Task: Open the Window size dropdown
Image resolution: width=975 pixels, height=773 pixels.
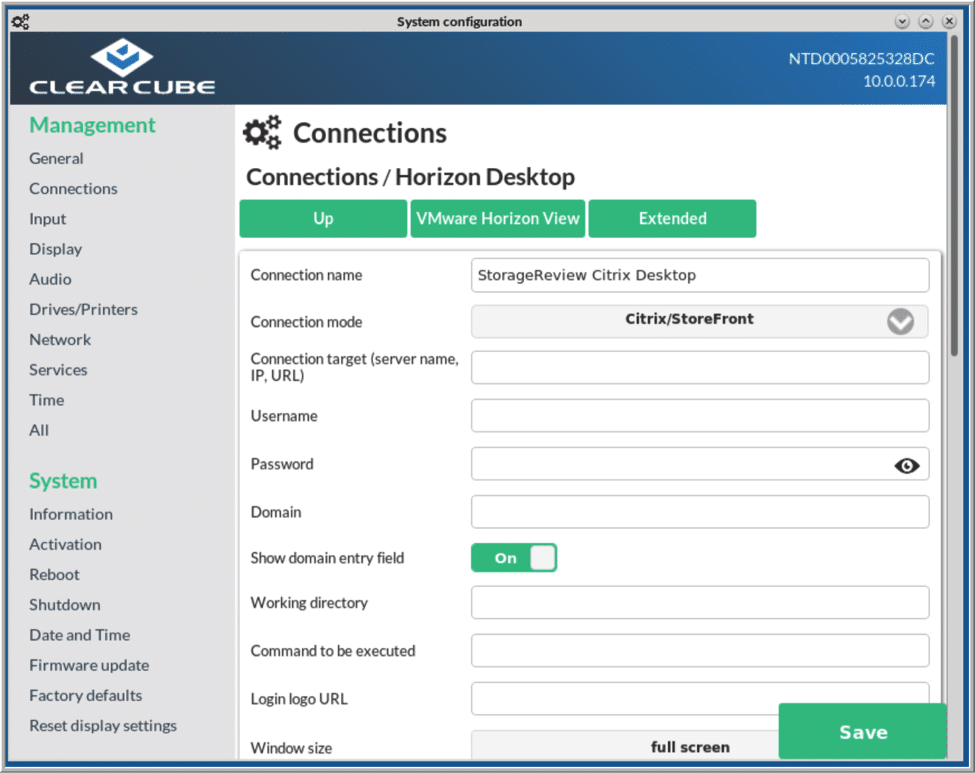Action: coord(624,745)
